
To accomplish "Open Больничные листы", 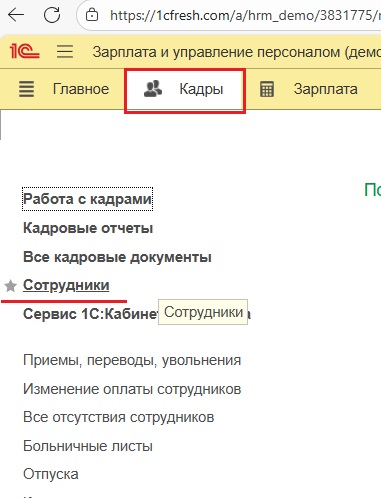I will pyautogui.click(x=88, y=446).
